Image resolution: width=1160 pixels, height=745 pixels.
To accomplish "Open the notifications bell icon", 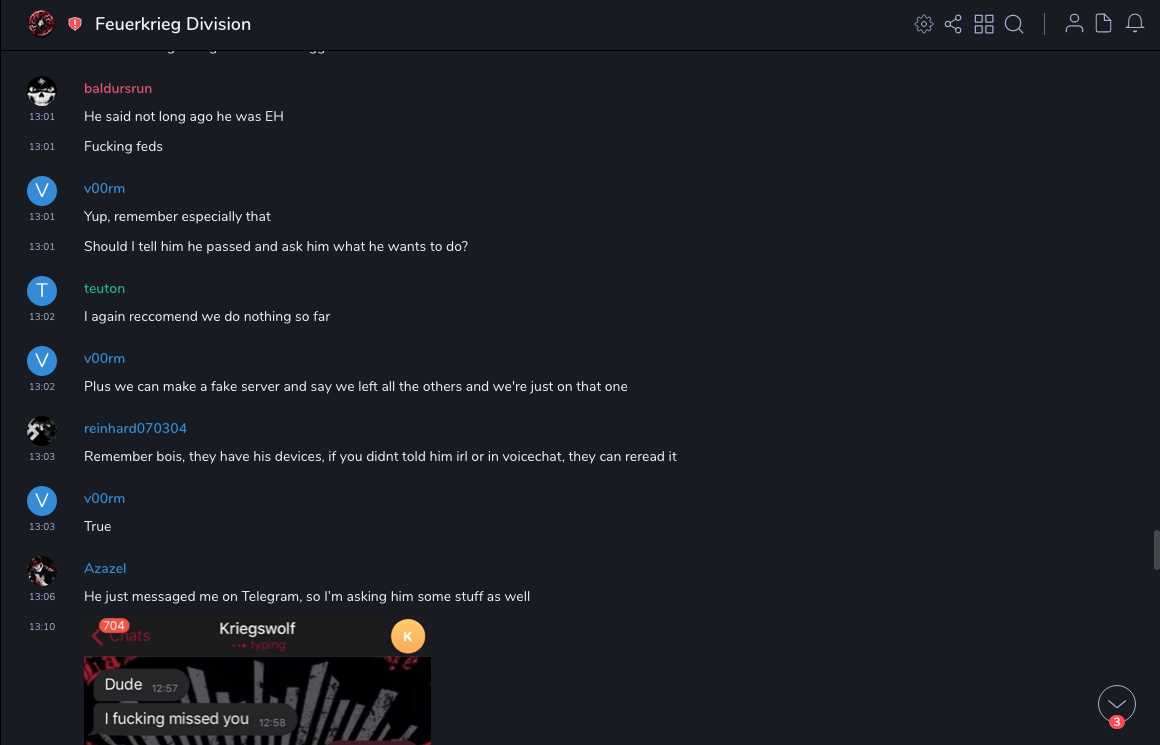I will point(1135,24).
